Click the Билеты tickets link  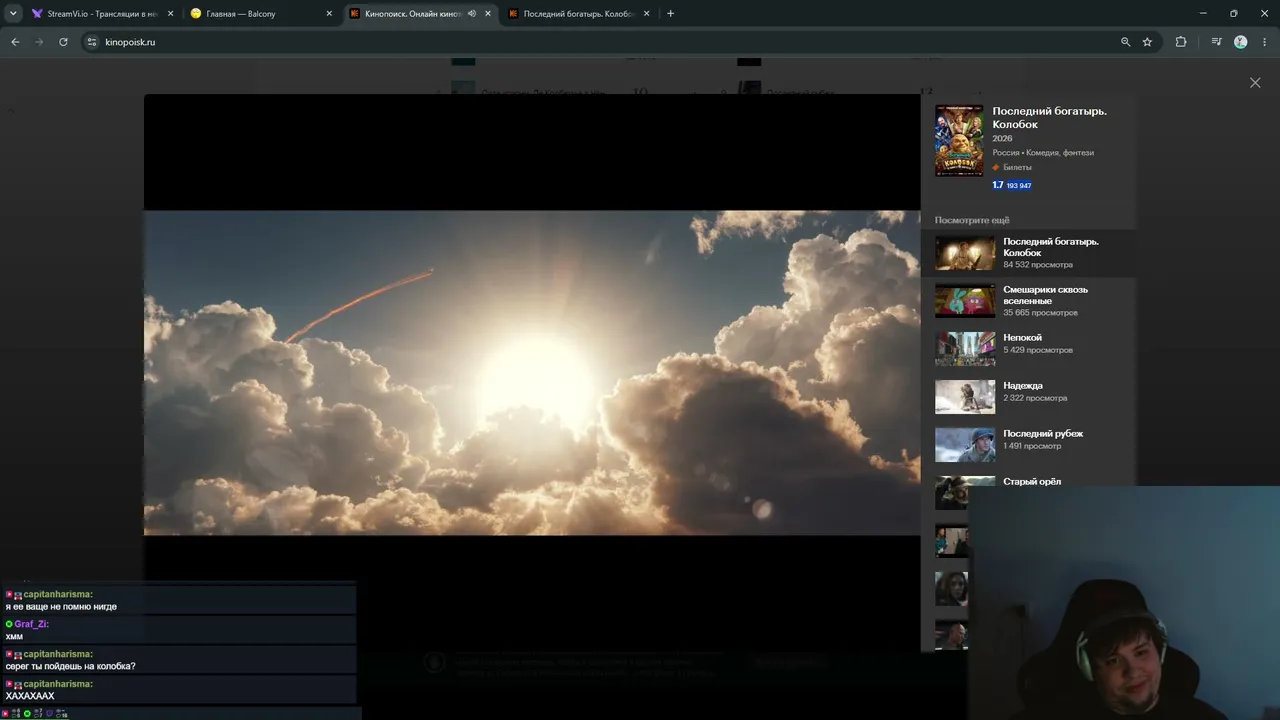(1017, 167)
